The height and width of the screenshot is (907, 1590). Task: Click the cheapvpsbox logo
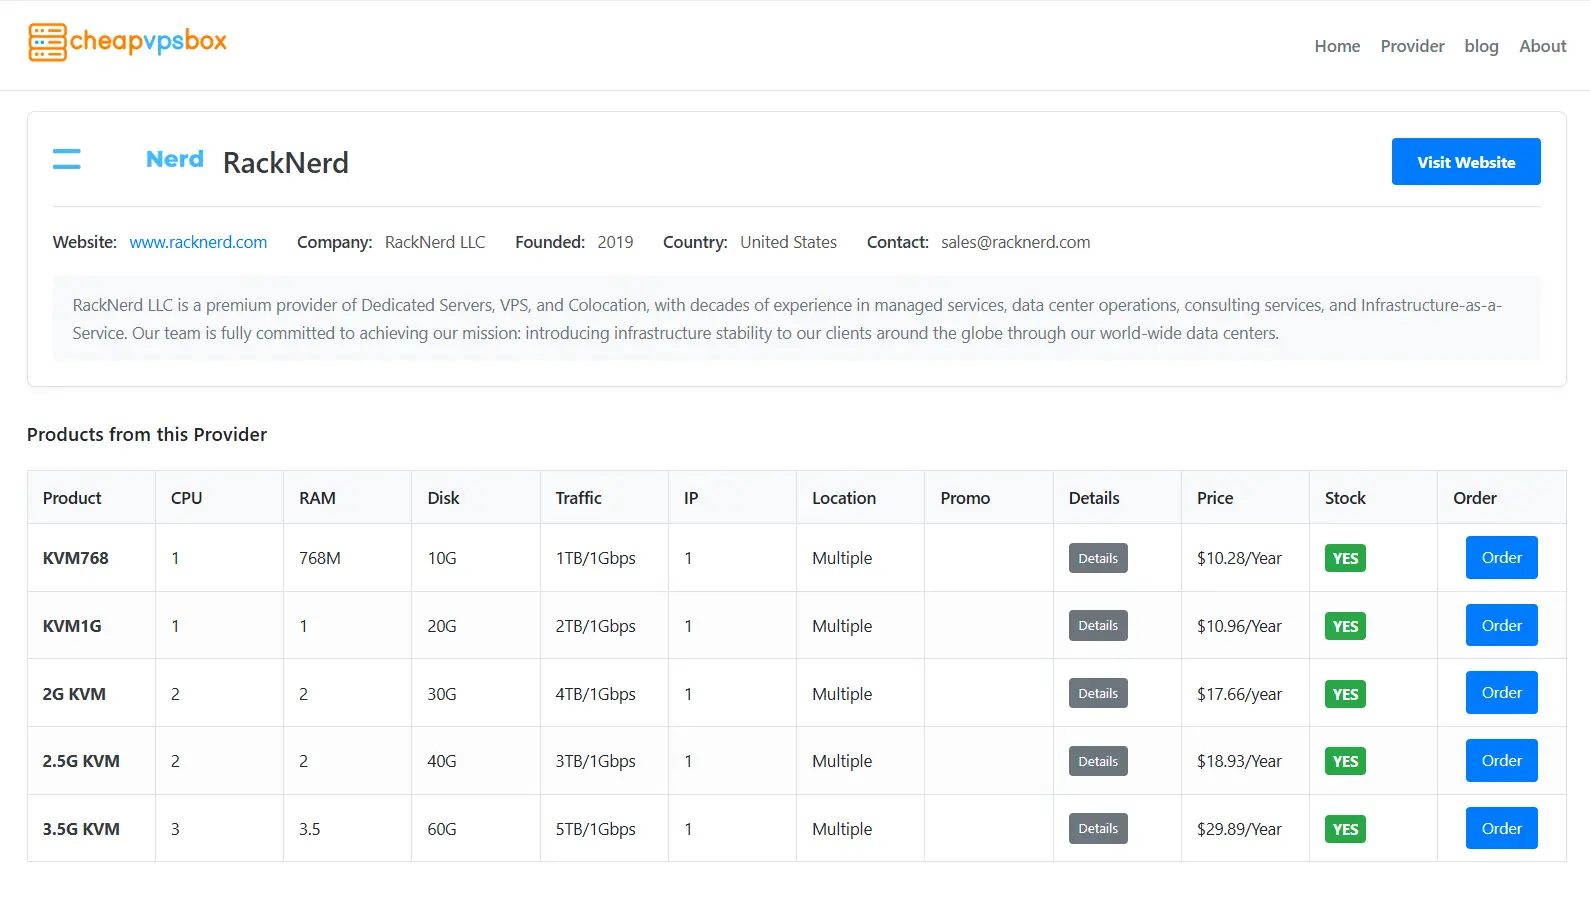[x=127, y=42]
